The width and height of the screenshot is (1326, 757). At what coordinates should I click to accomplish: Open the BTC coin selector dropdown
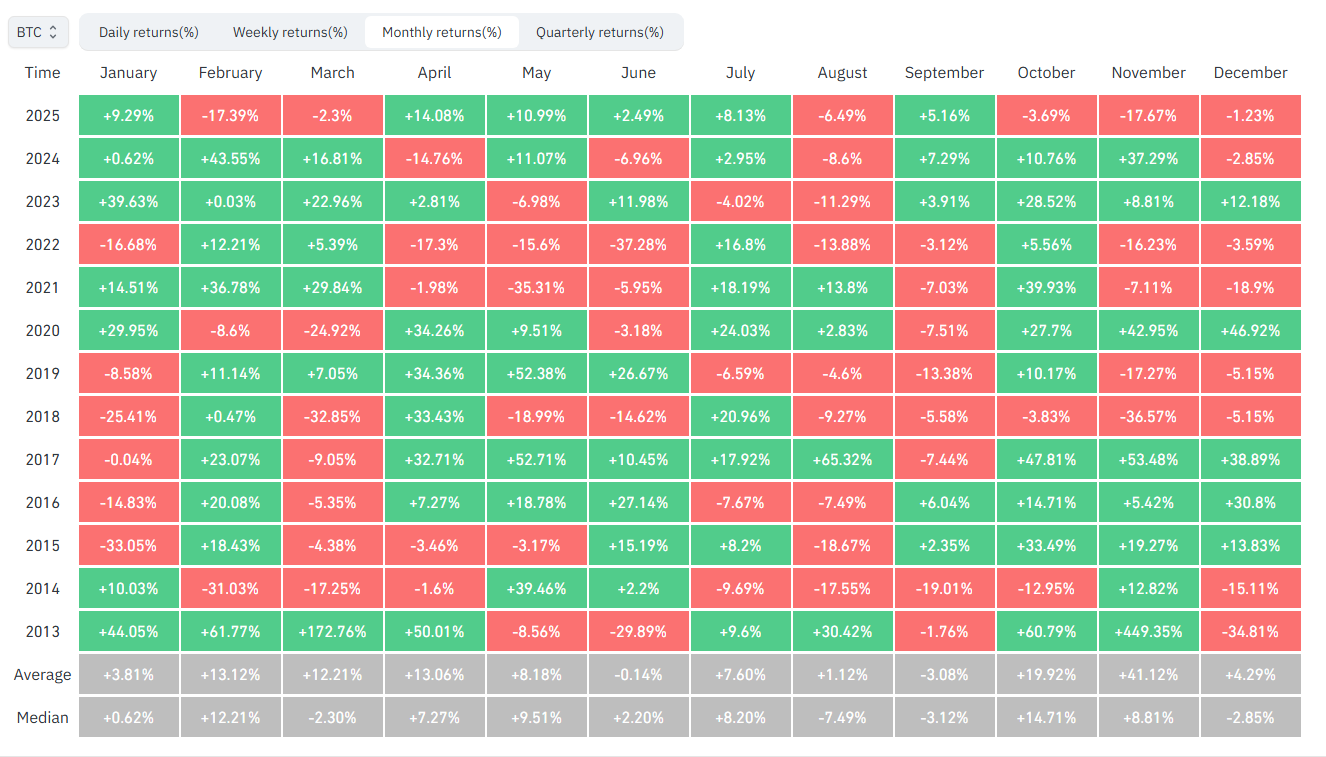[x=38, y=32]
